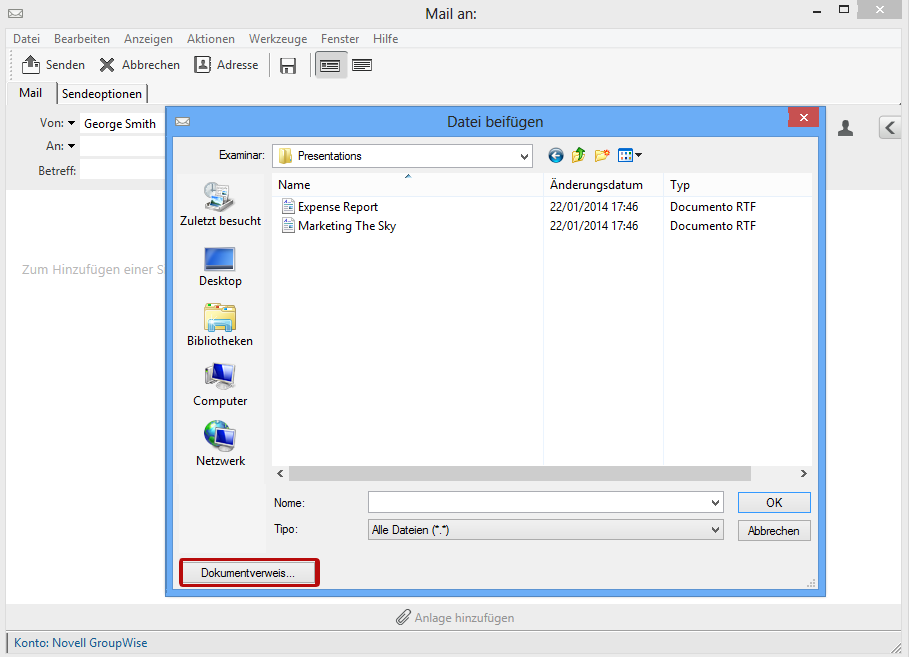Close the Datei beifügen dialog
The height and width of the screenshot is (657, 909).
[x=803, y=117]
